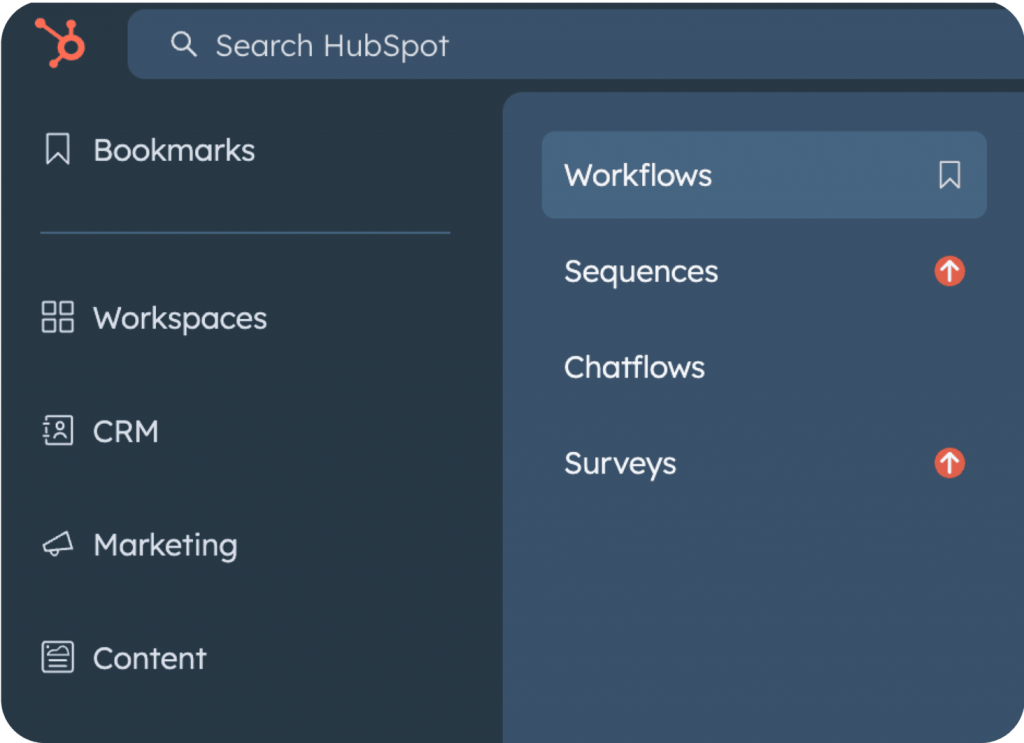Click the Bookmarks ribbon icon in sidebar
The height and width of the screenshot is (743, 1024).
[x=57, y=150]
